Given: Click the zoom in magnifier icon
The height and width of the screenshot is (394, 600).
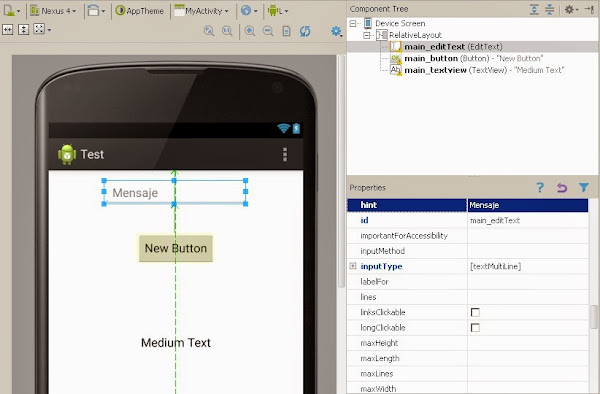Looking at the screenshot, I should [249, 31].
